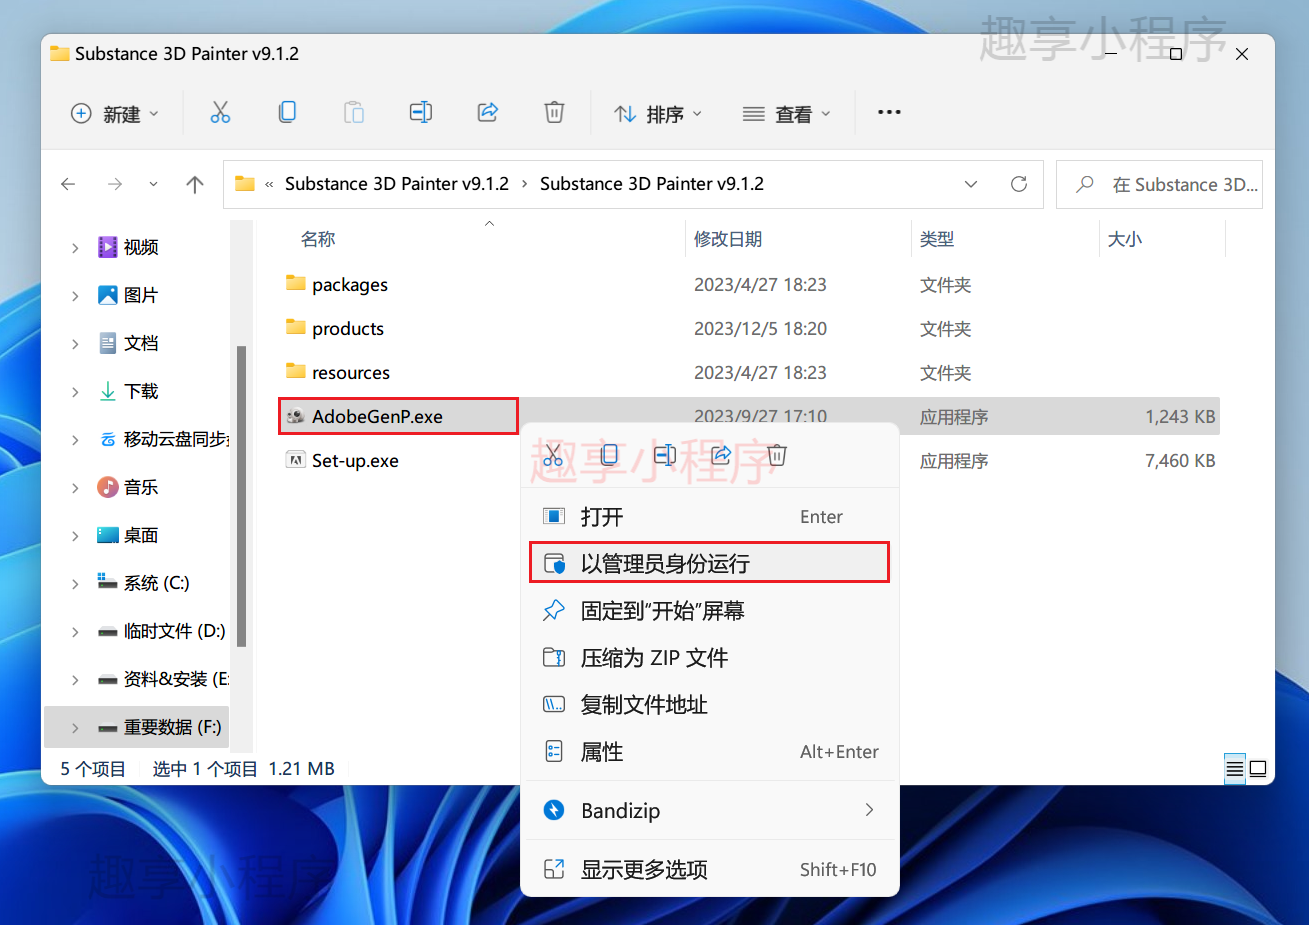This screenshot has height=925, width=1309.
Task: Open the 查看 (View) dropdown
Action: click(x=787, y=114)
